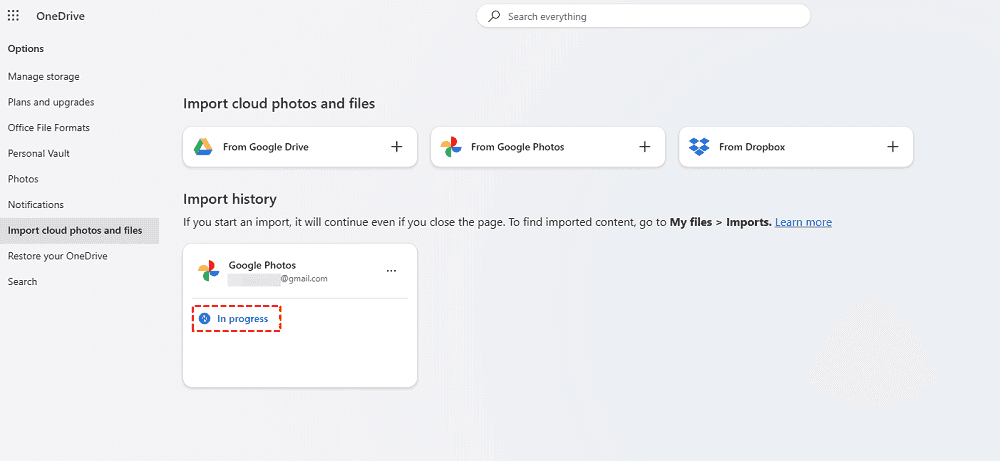Screen dimensions: 1000x461
Task: Click the Learn more link
Action: click(803, 222)
